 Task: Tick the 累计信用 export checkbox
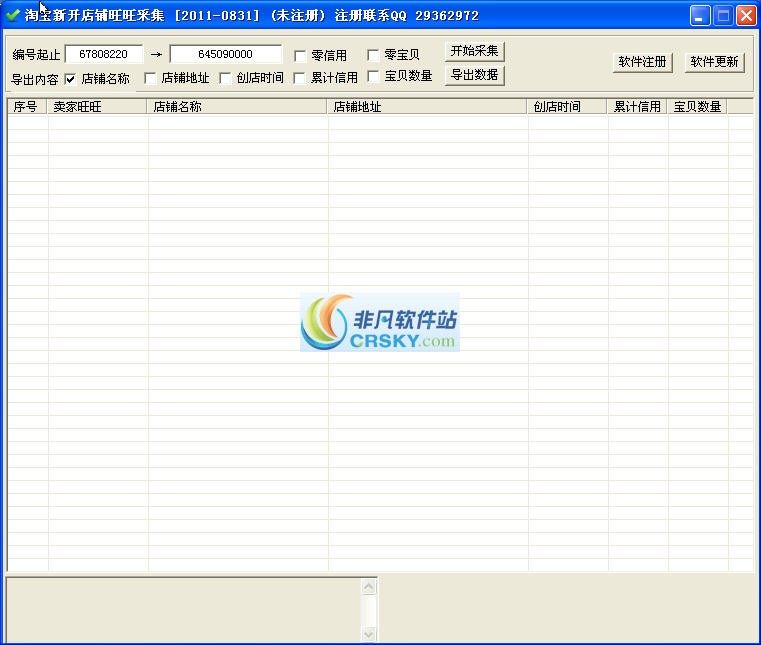coord(299,78)
